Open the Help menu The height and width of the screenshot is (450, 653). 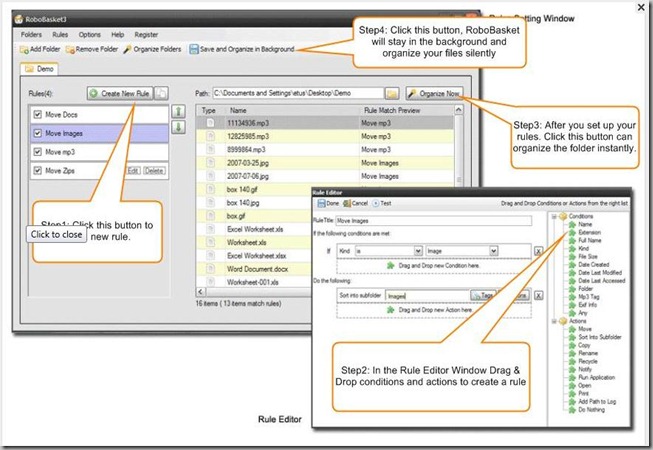tap(118, 35)
